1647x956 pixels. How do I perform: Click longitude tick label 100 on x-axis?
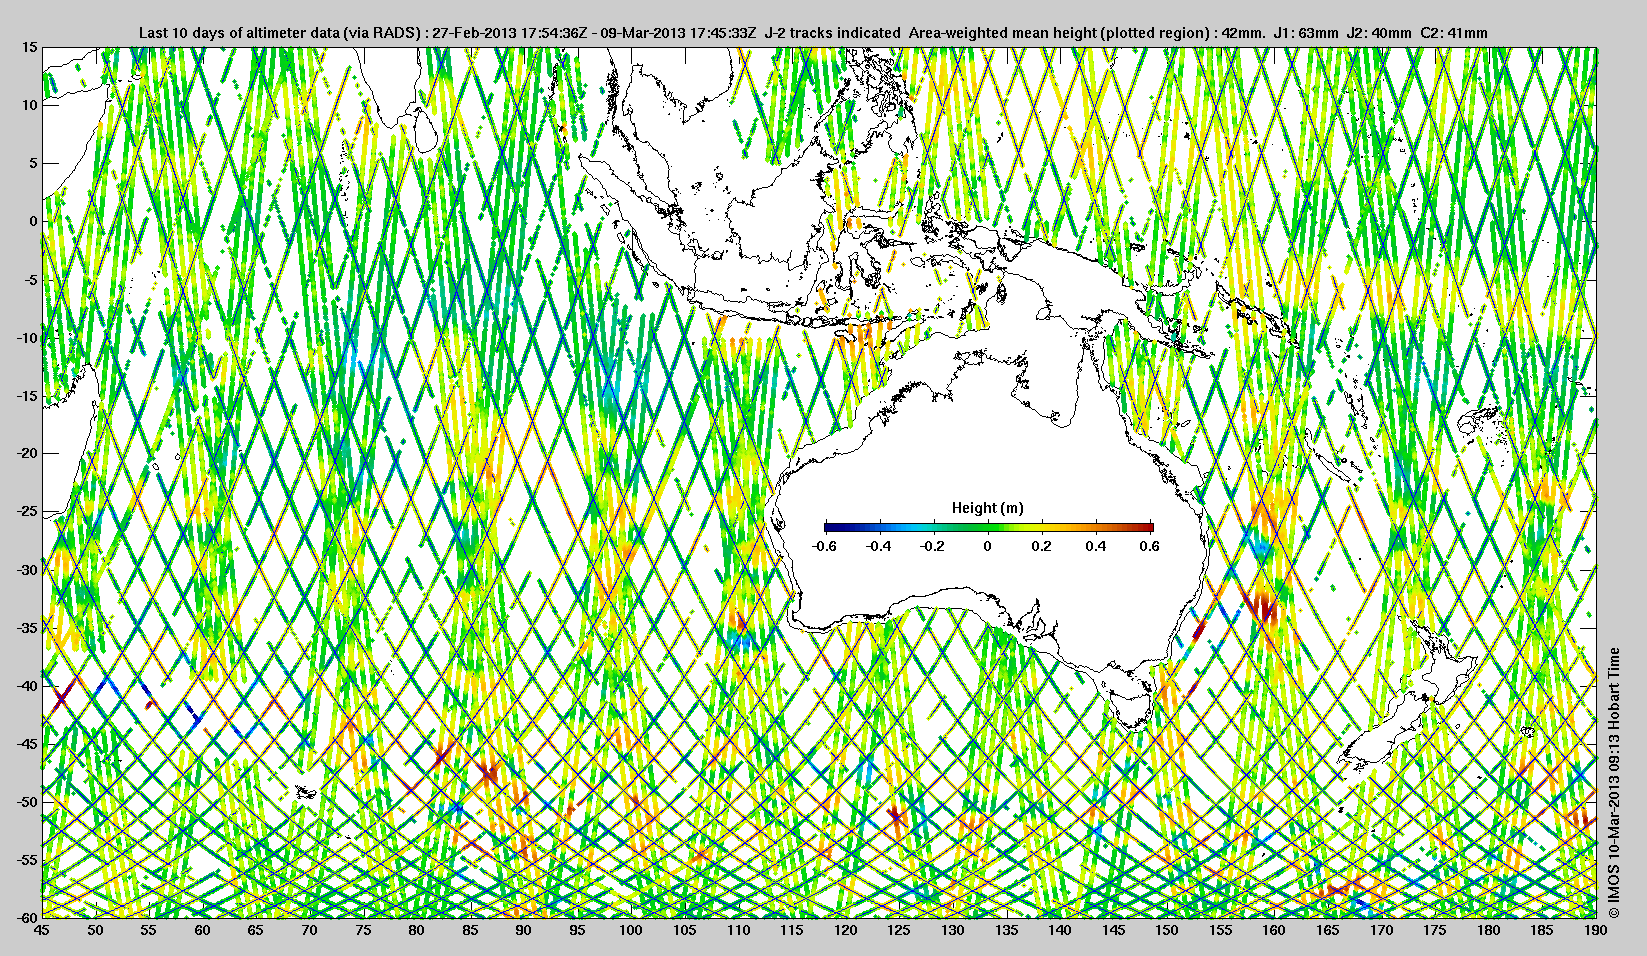[x=630, y=930]
